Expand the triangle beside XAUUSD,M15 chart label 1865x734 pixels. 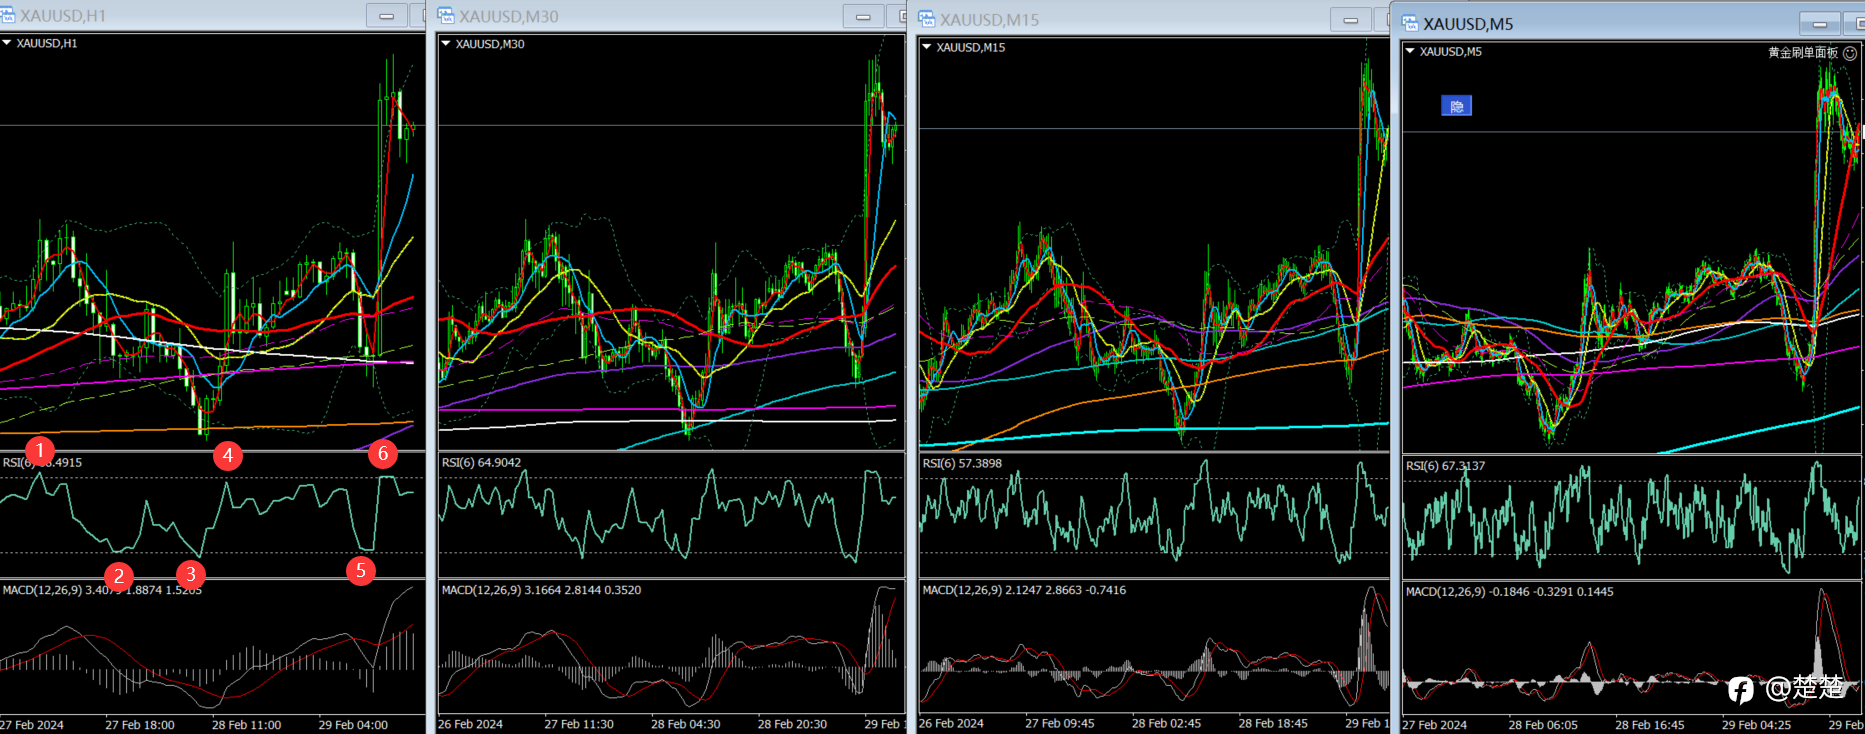(x=926, y=47)
